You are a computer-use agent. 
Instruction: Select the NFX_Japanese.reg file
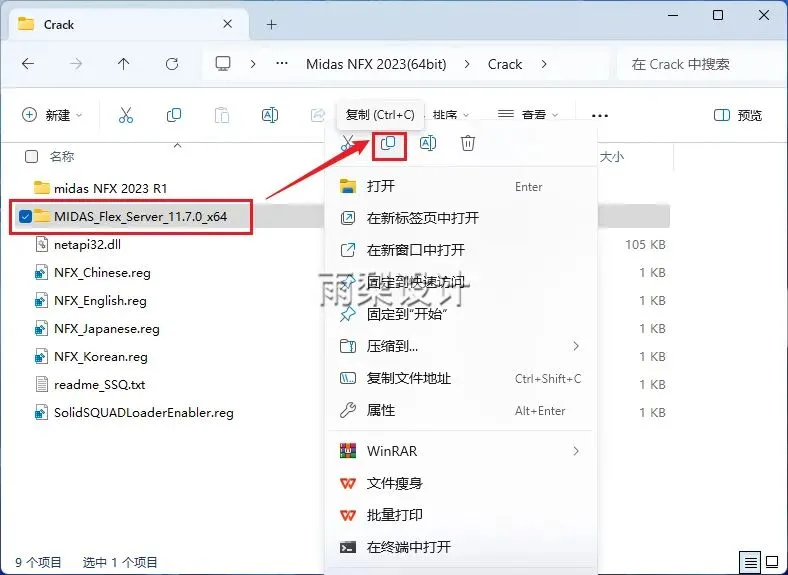coord(107,329)
